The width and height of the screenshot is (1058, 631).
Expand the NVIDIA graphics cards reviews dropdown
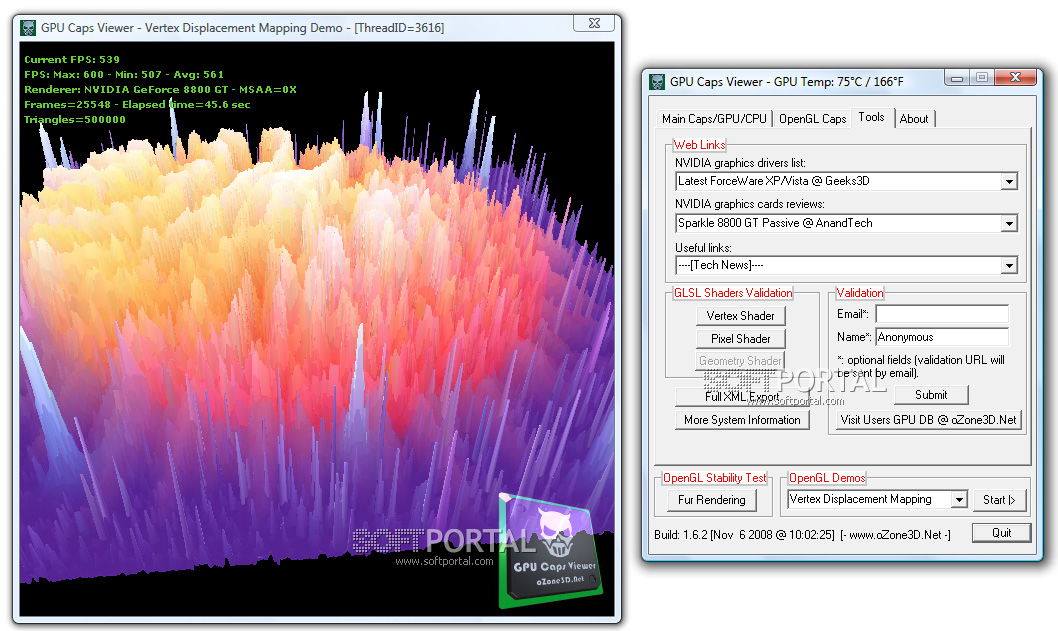coord(1009,223)
